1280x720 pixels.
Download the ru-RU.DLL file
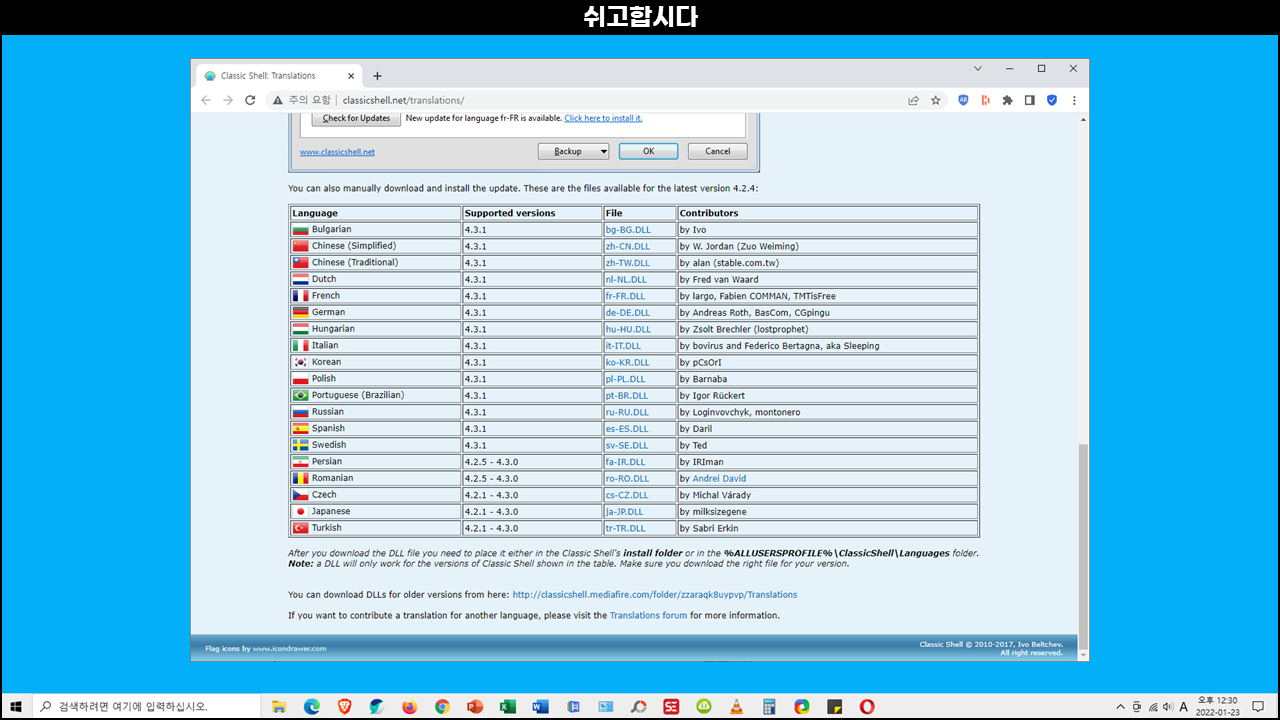coord(627,412)
